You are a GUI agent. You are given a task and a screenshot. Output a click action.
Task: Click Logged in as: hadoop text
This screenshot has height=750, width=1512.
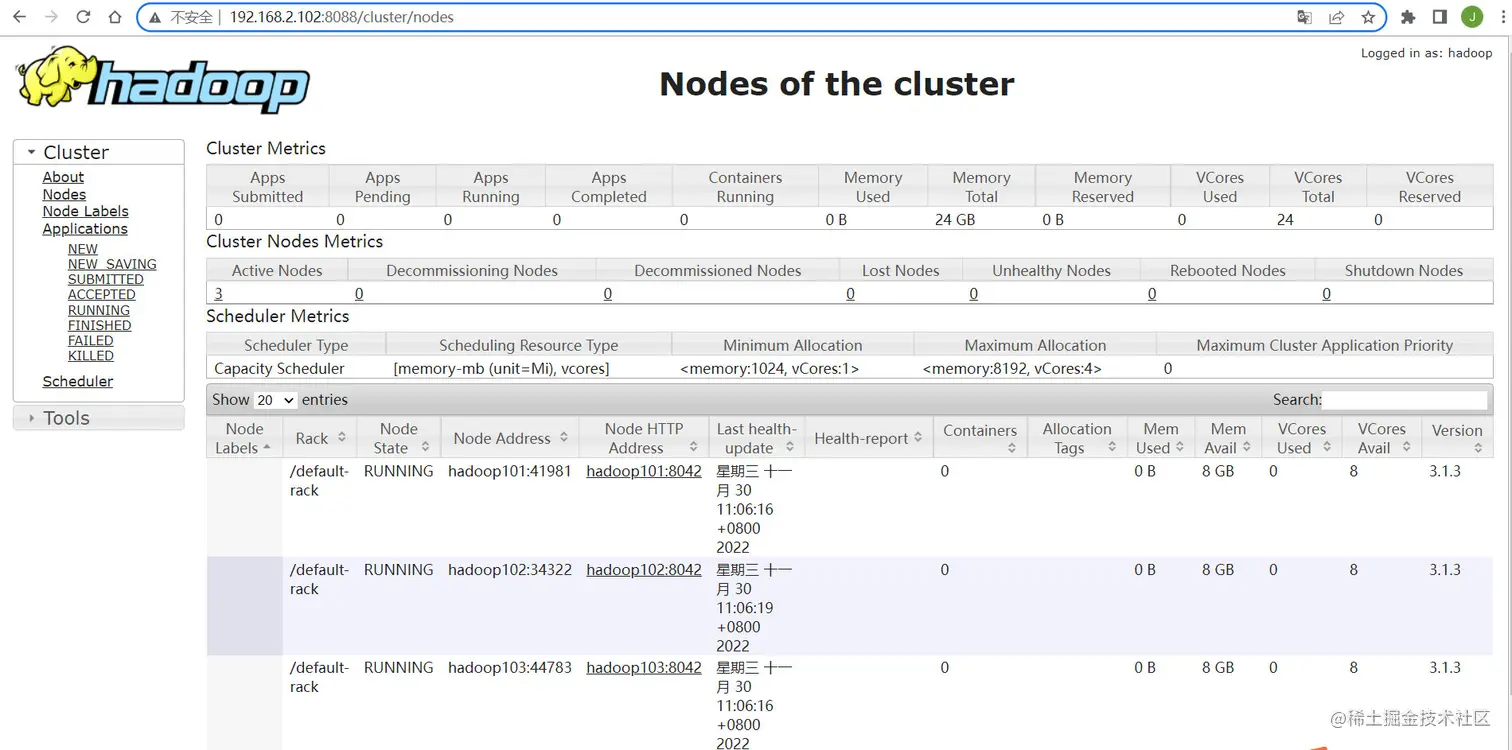click(1427, 53)
